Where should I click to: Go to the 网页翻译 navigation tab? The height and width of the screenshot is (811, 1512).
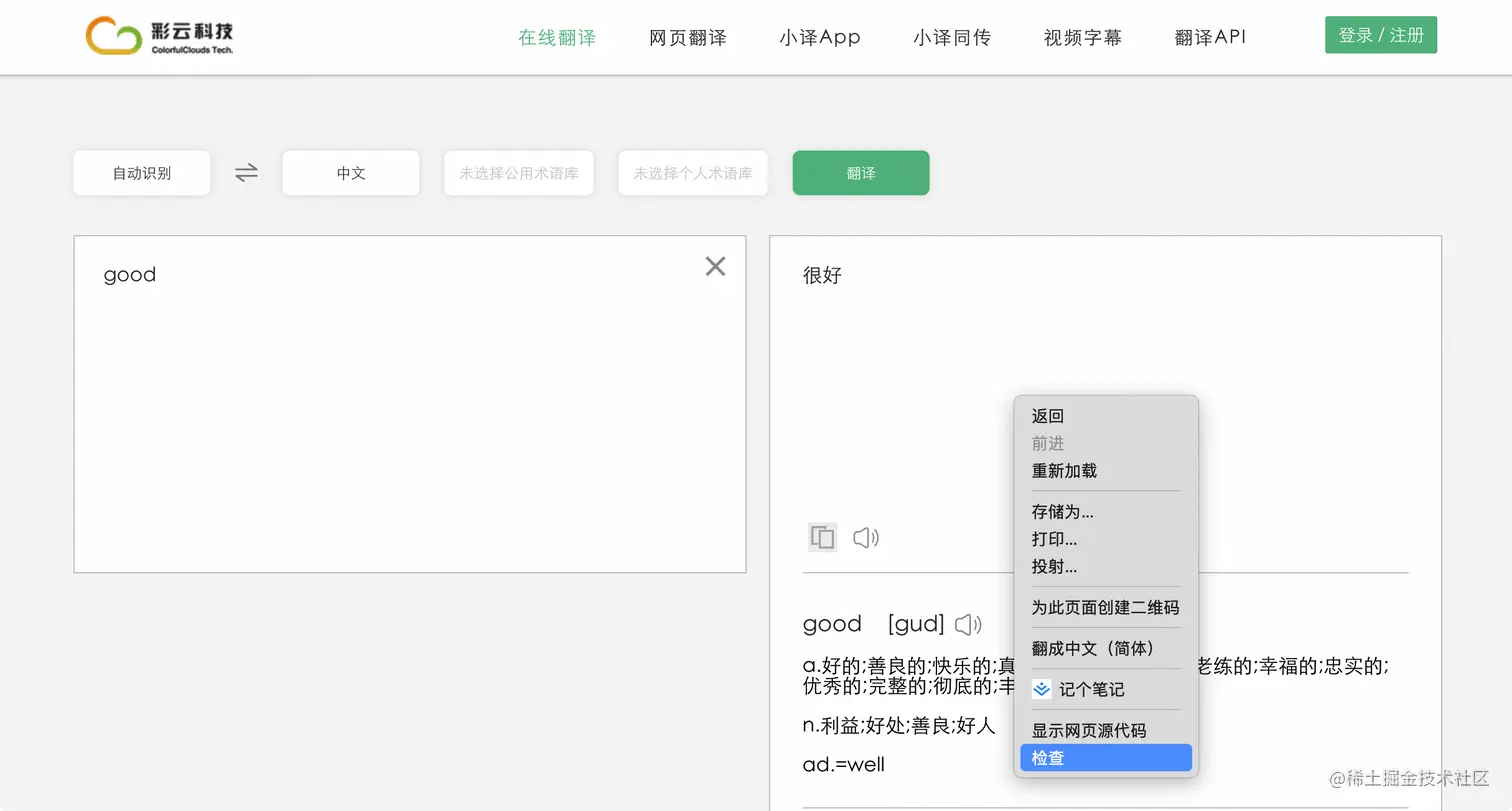688,37
